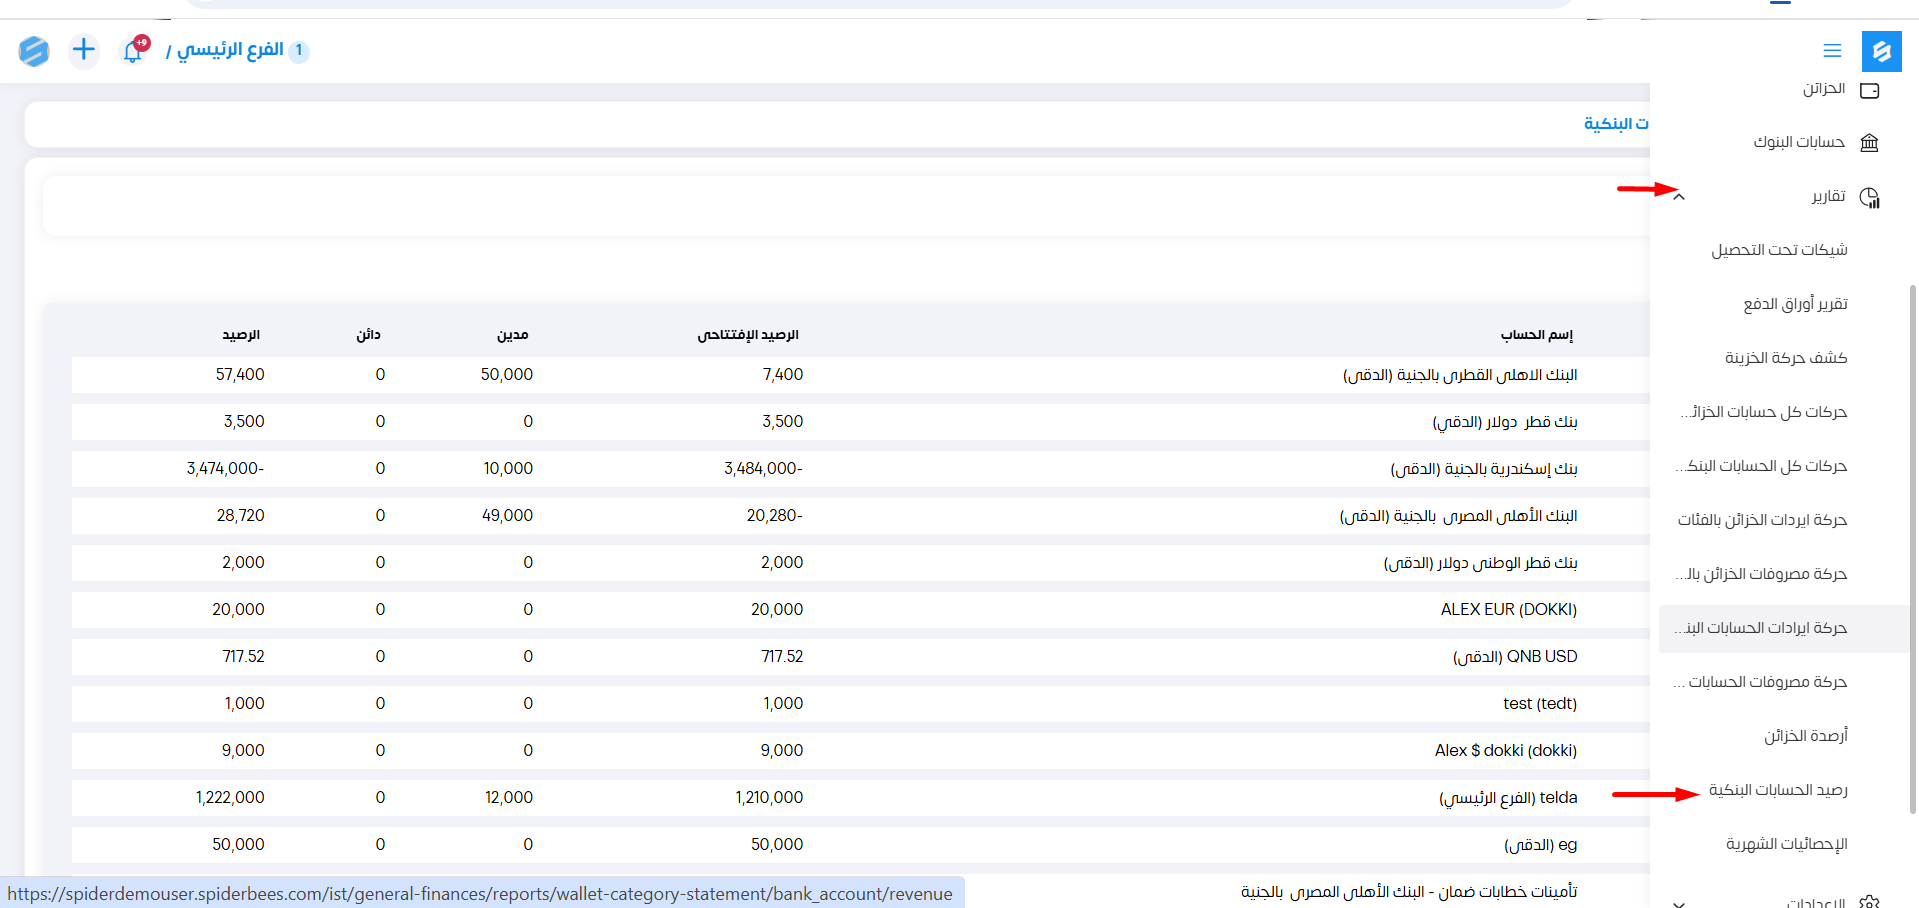The height and width of the screenshot is (908, 1919).
Task: Open the notifications bell icon
Action: point(133,50)
